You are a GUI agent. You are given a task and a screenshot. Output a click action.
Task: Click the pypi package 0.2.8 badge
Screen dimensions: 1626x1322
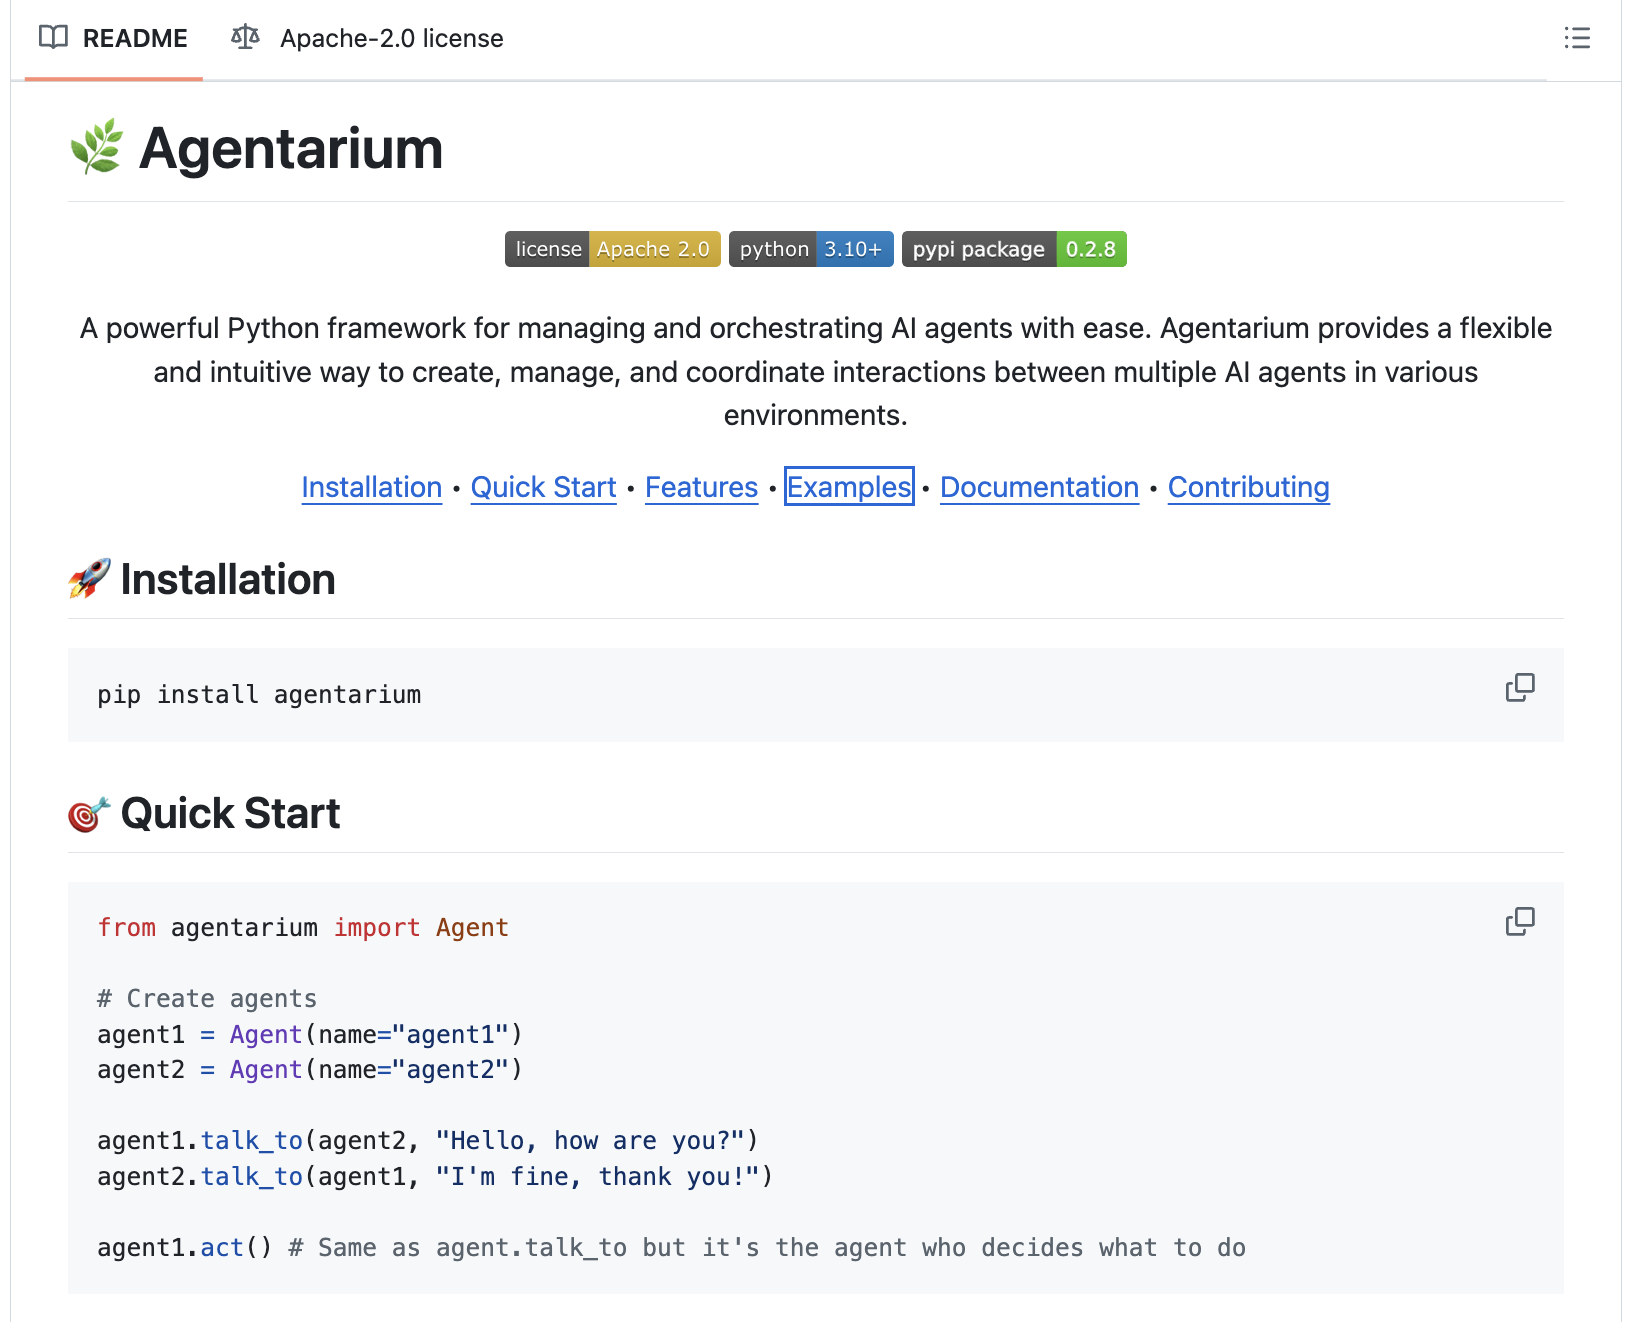pos(1013,249)
